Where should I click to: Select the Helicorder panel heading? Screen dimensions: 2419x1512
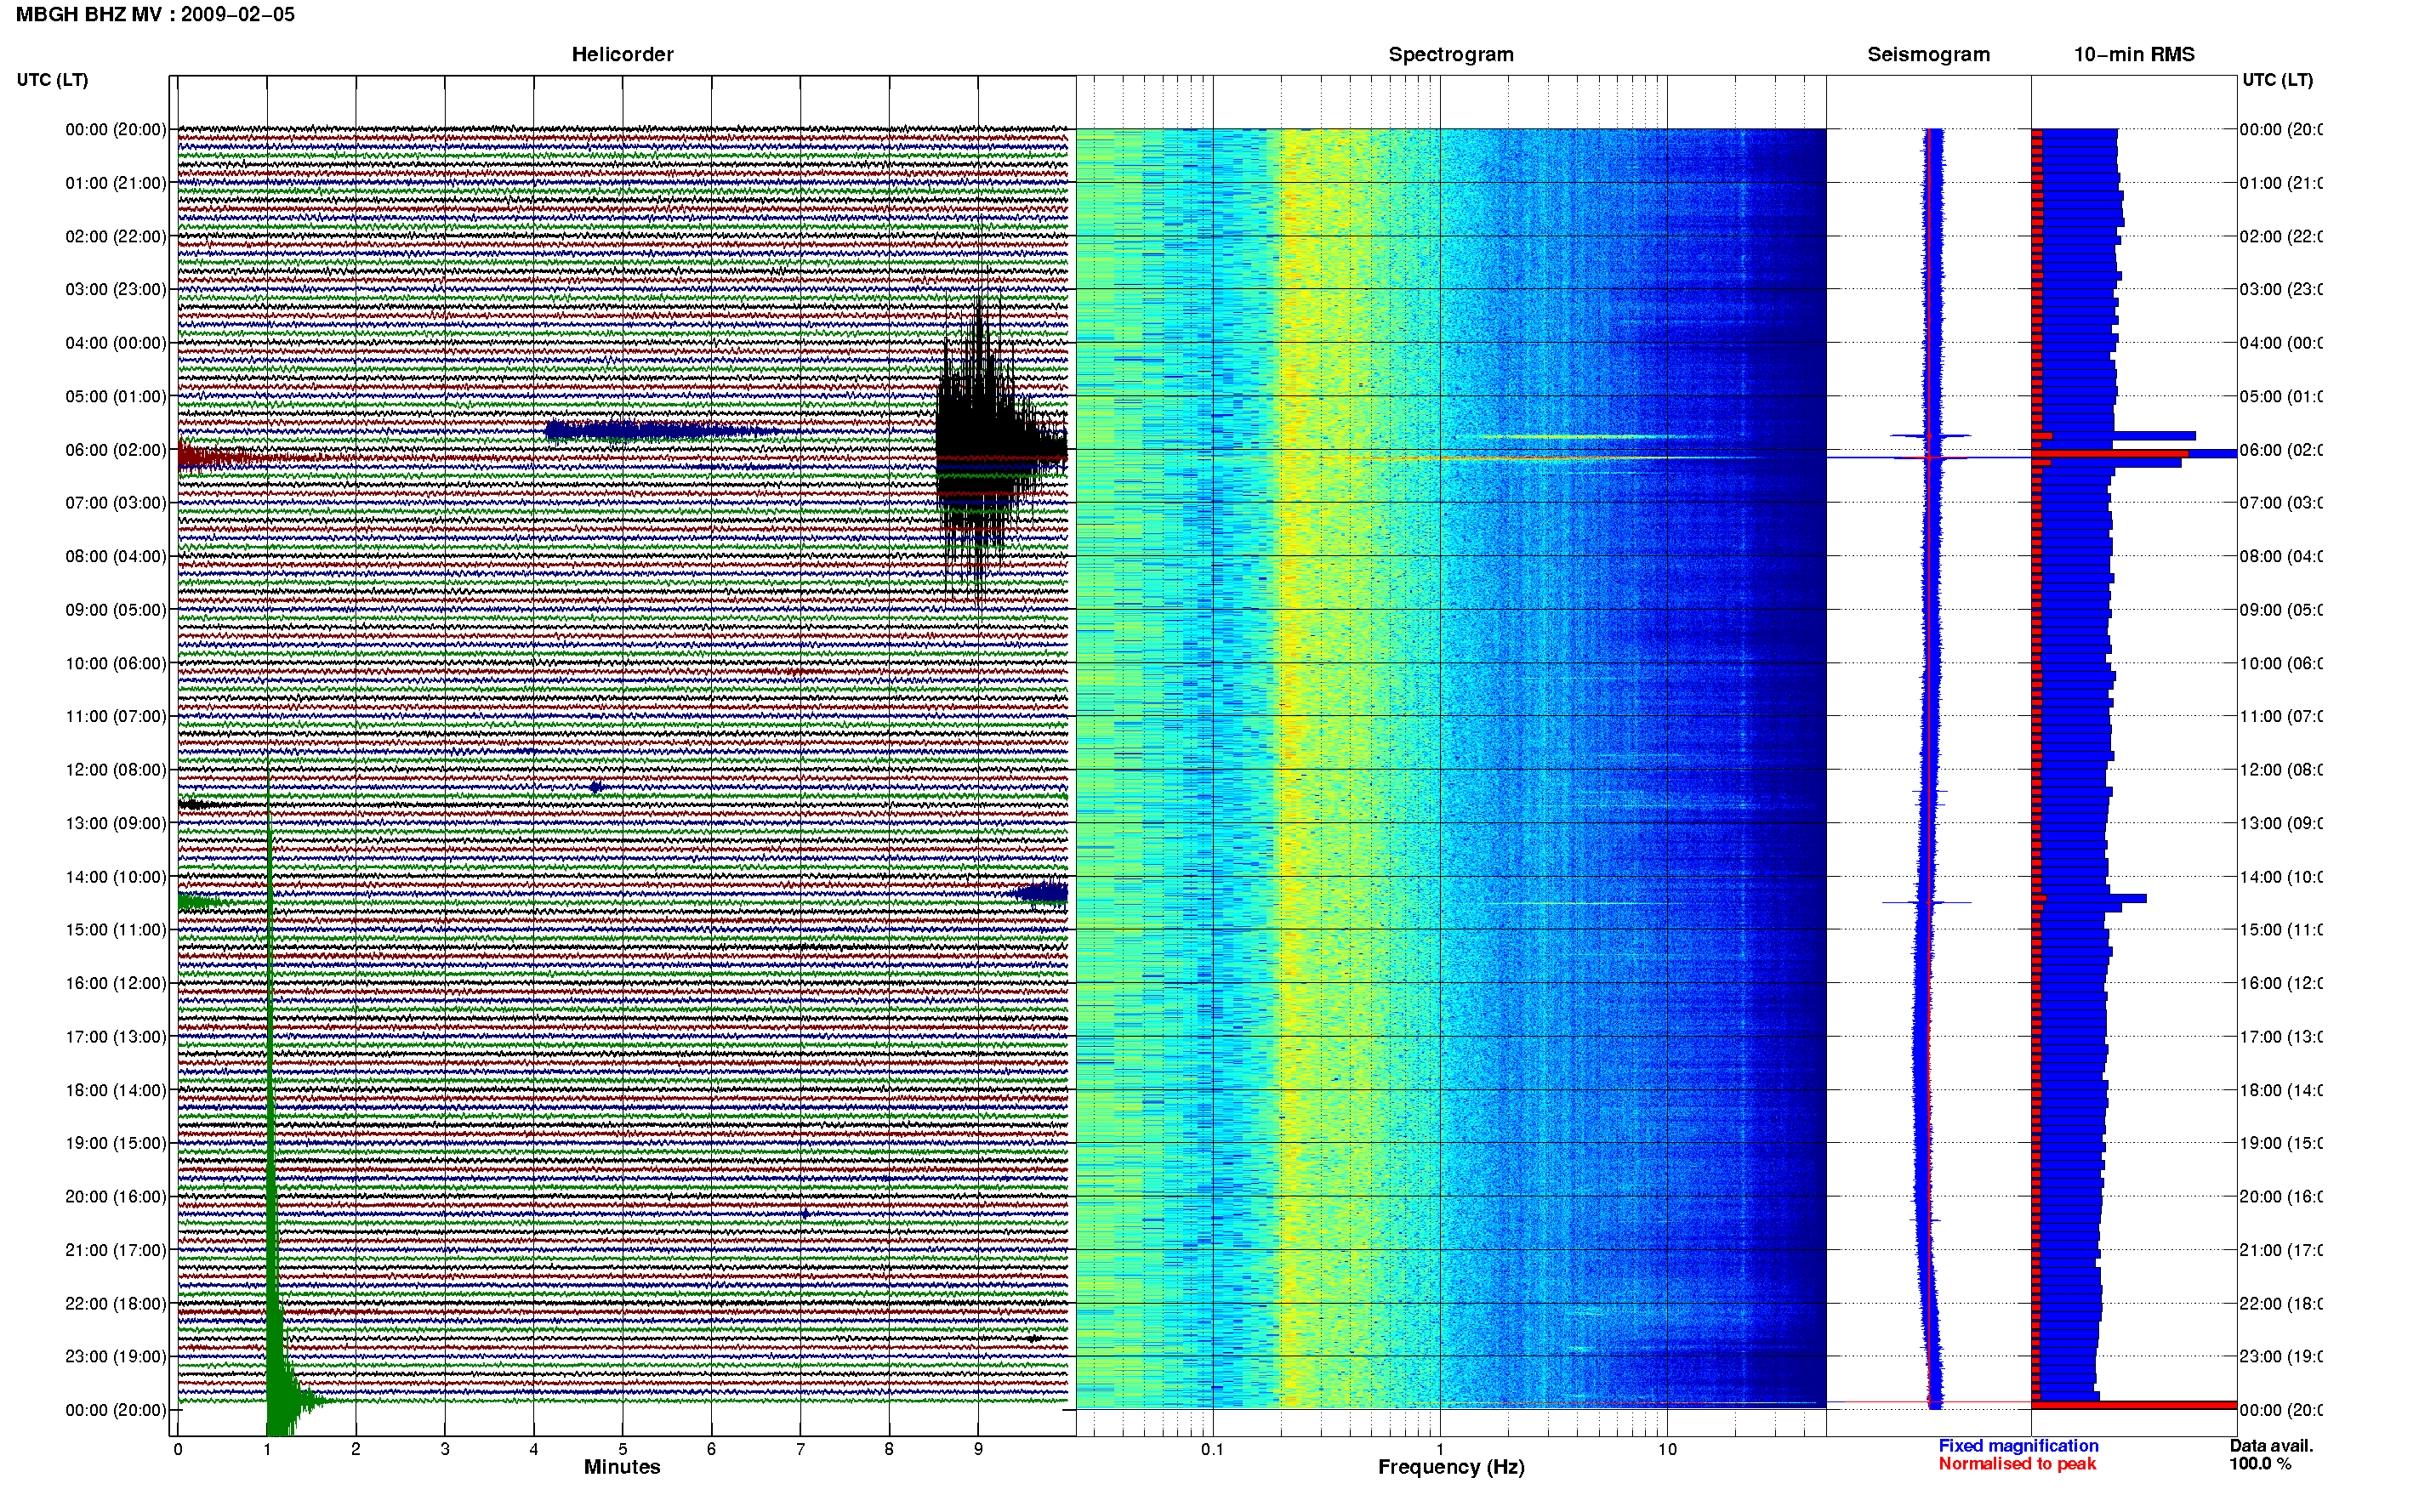[x=622, y=54]
